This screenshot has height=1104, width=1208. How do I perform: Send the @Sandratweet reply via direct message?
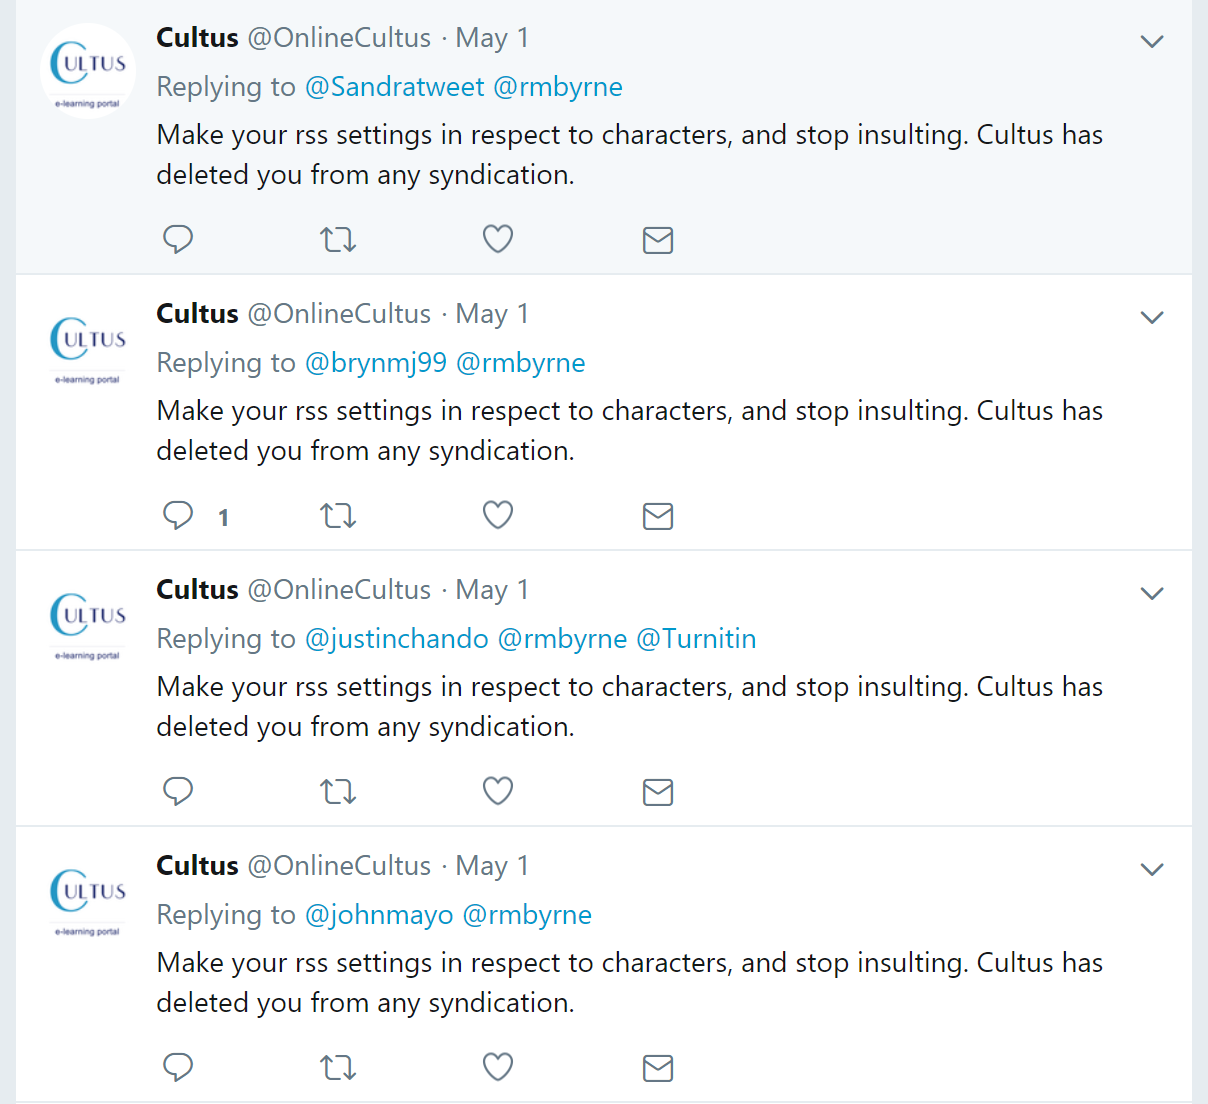[x=657, y=240]
